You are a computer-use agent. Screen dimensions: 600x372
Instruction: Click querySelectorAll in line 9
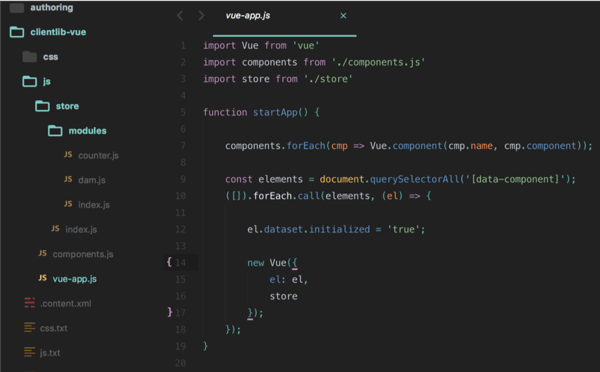click(x=414, y=179)
